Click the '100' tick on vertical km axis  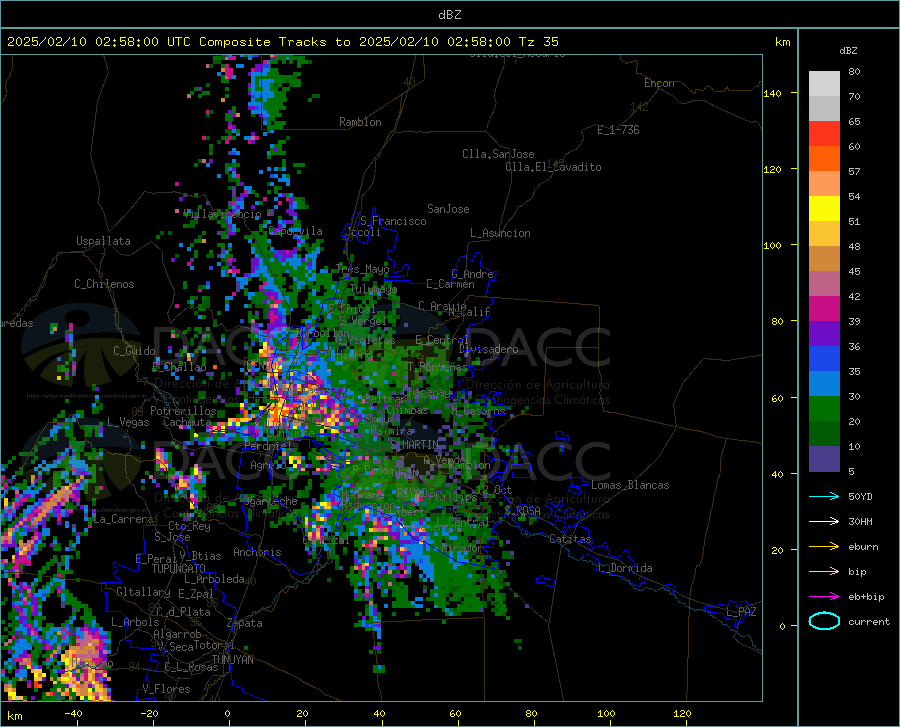pyautogui.click(x=772, y=245)
